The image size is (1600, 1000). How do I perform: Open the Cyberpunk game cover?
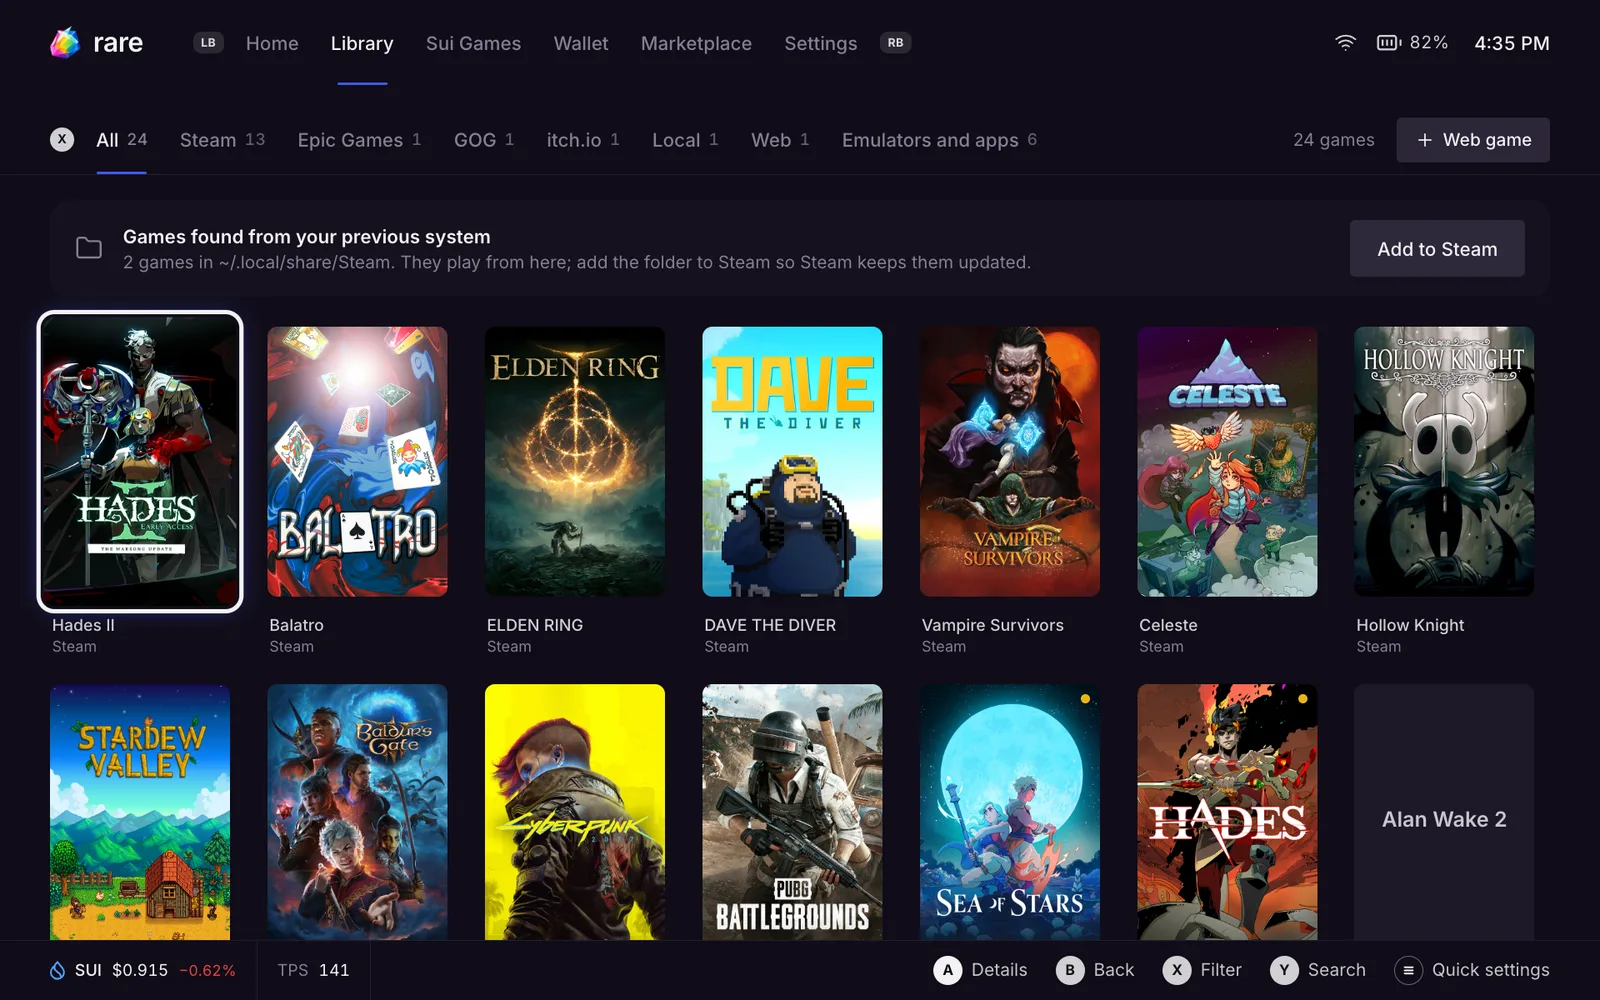[575, 812]
